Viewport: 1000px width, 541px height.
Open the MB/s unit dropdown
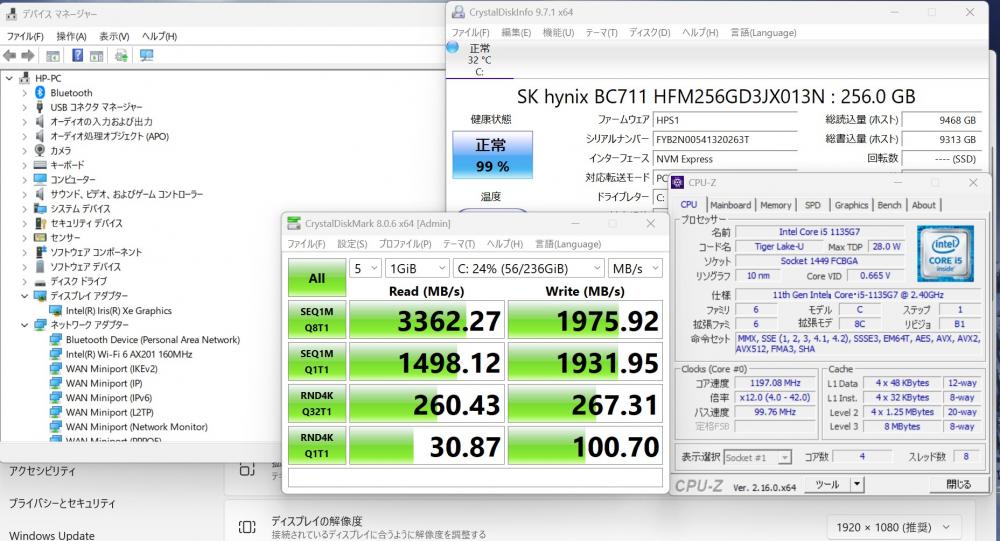634,268
